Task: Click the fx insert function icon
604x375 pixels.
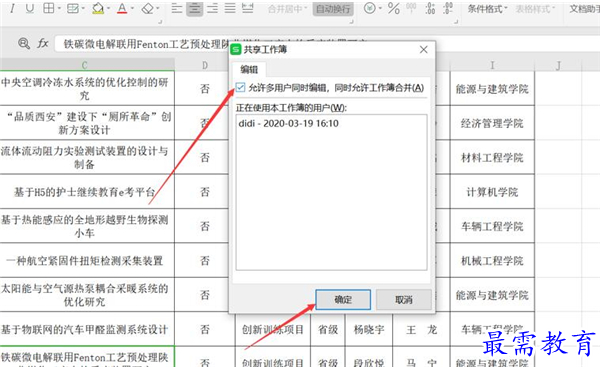Action: click(43, 43)
